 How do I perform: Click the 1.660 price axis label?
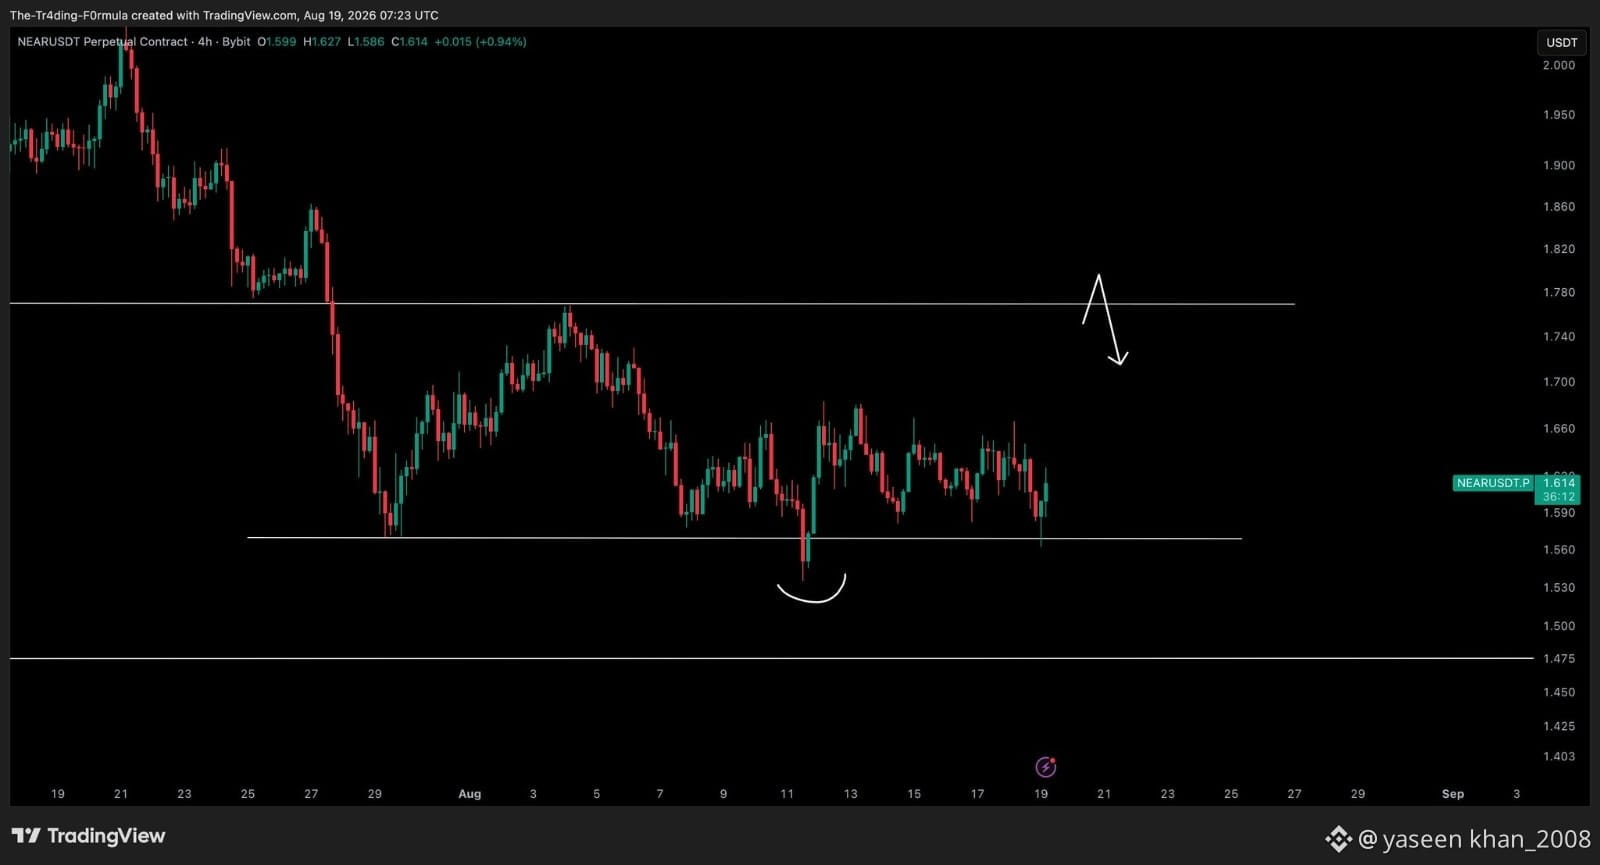1559,429
